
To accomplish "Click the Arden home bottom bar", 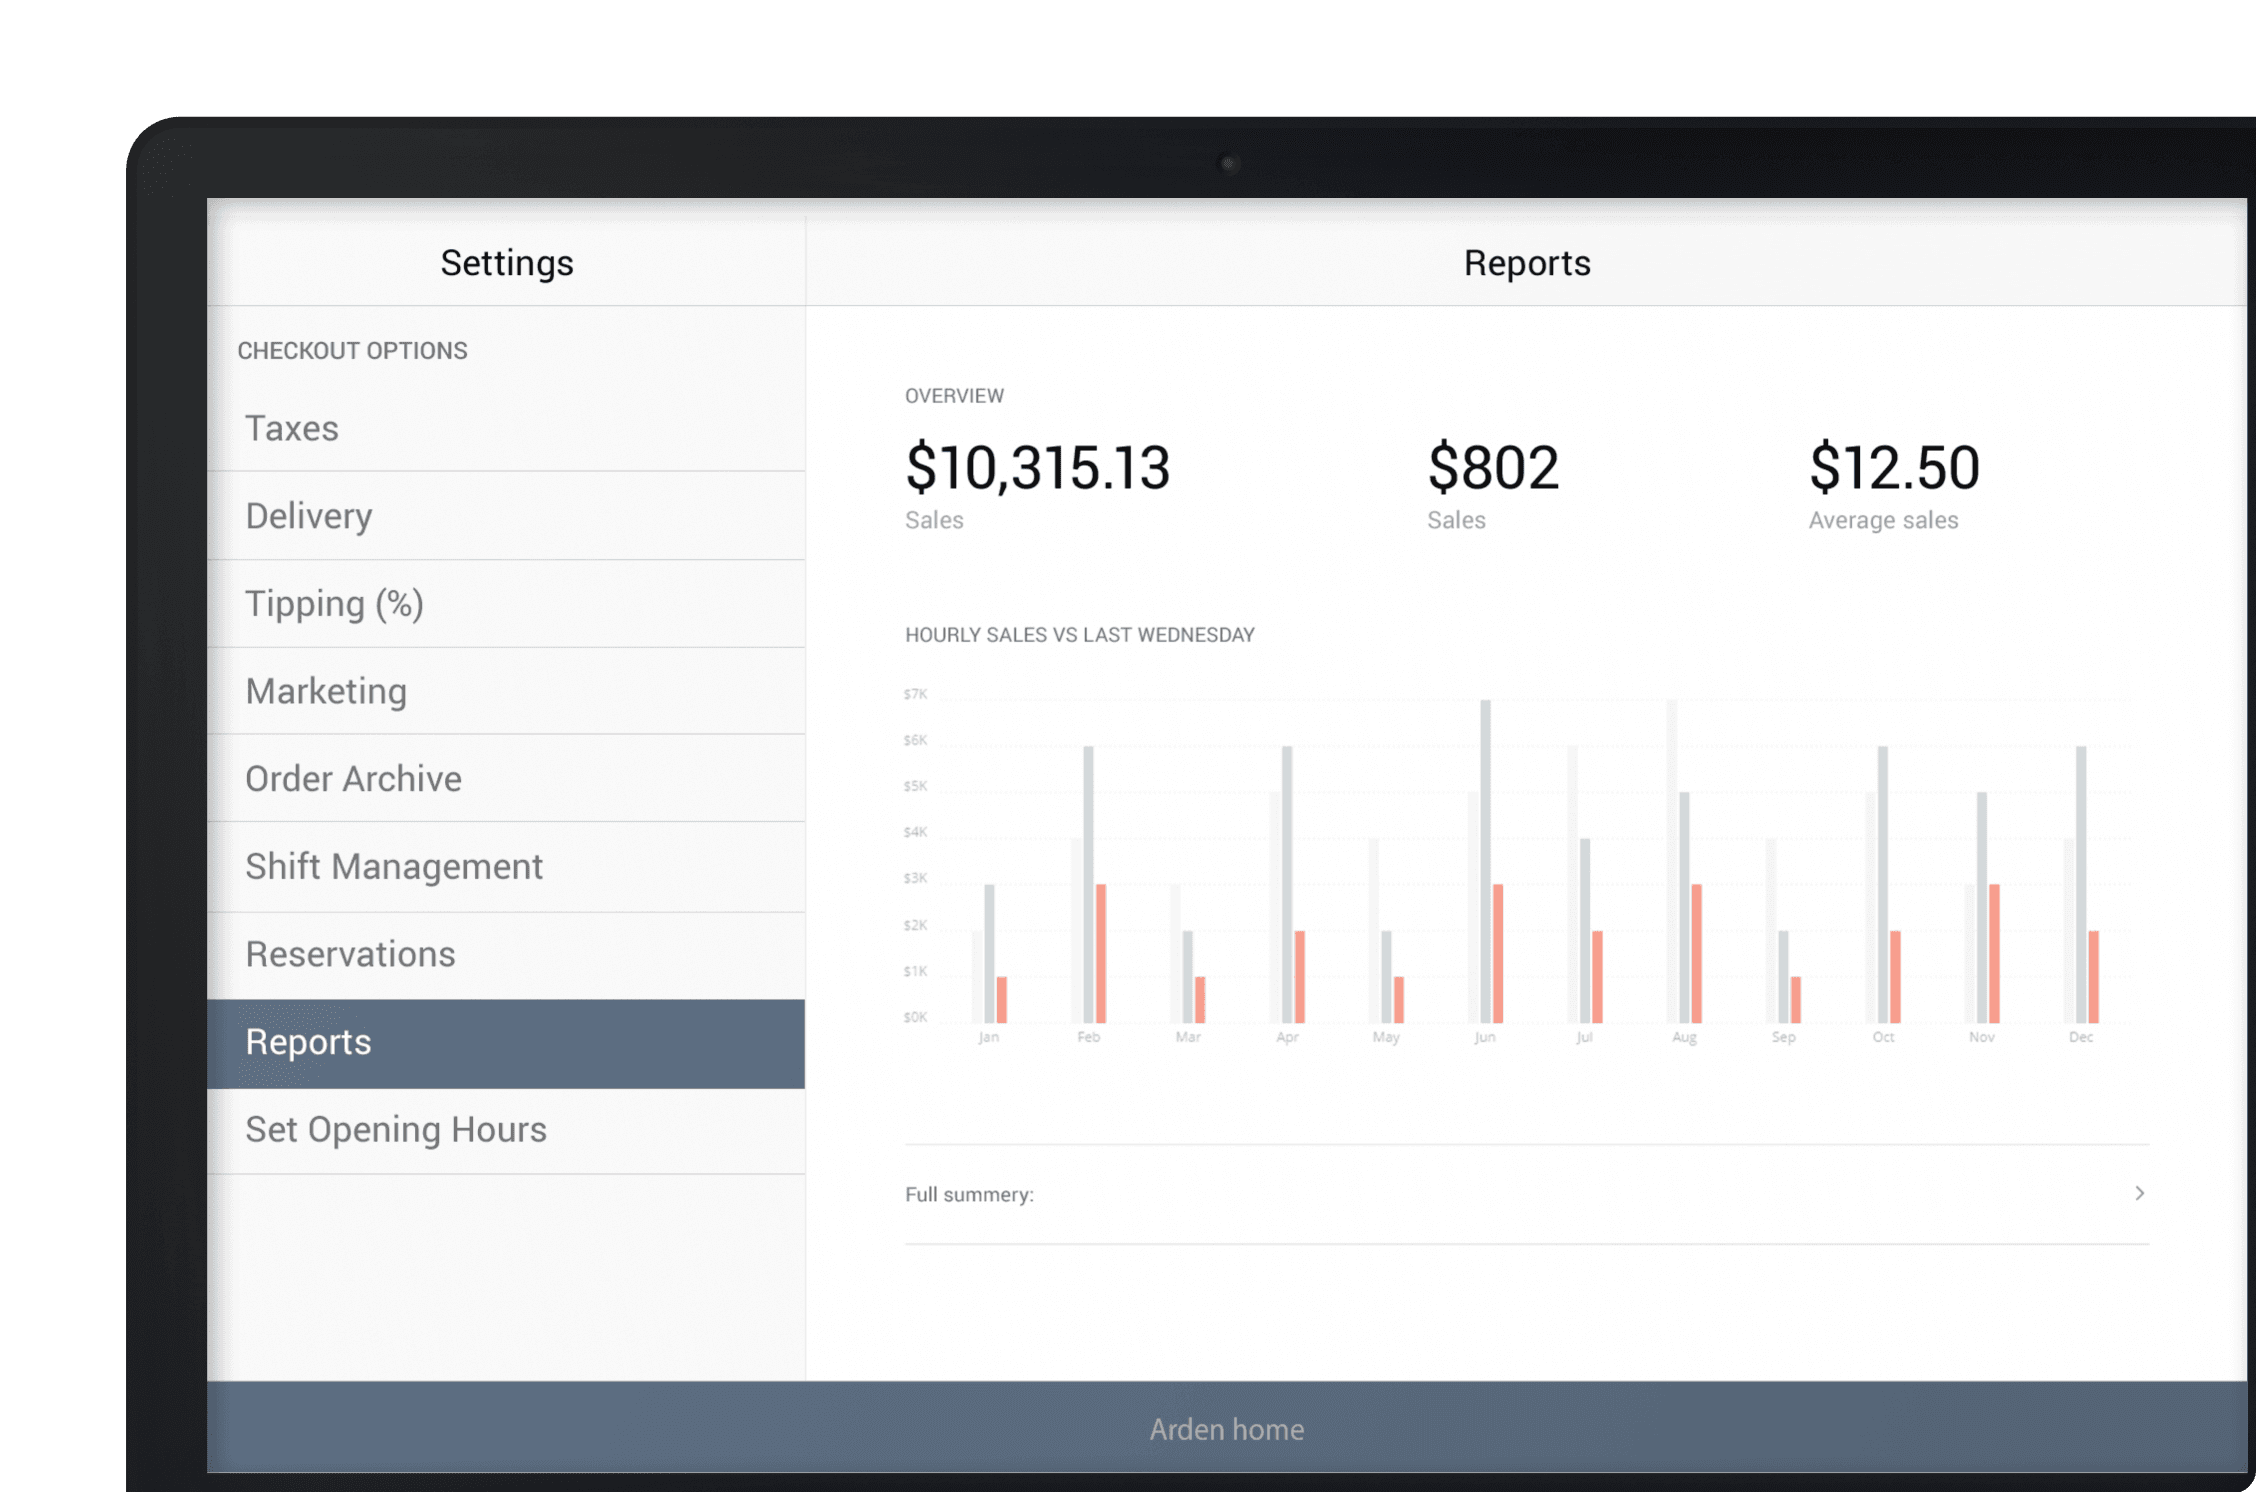I will (x=1227, y=1428).
